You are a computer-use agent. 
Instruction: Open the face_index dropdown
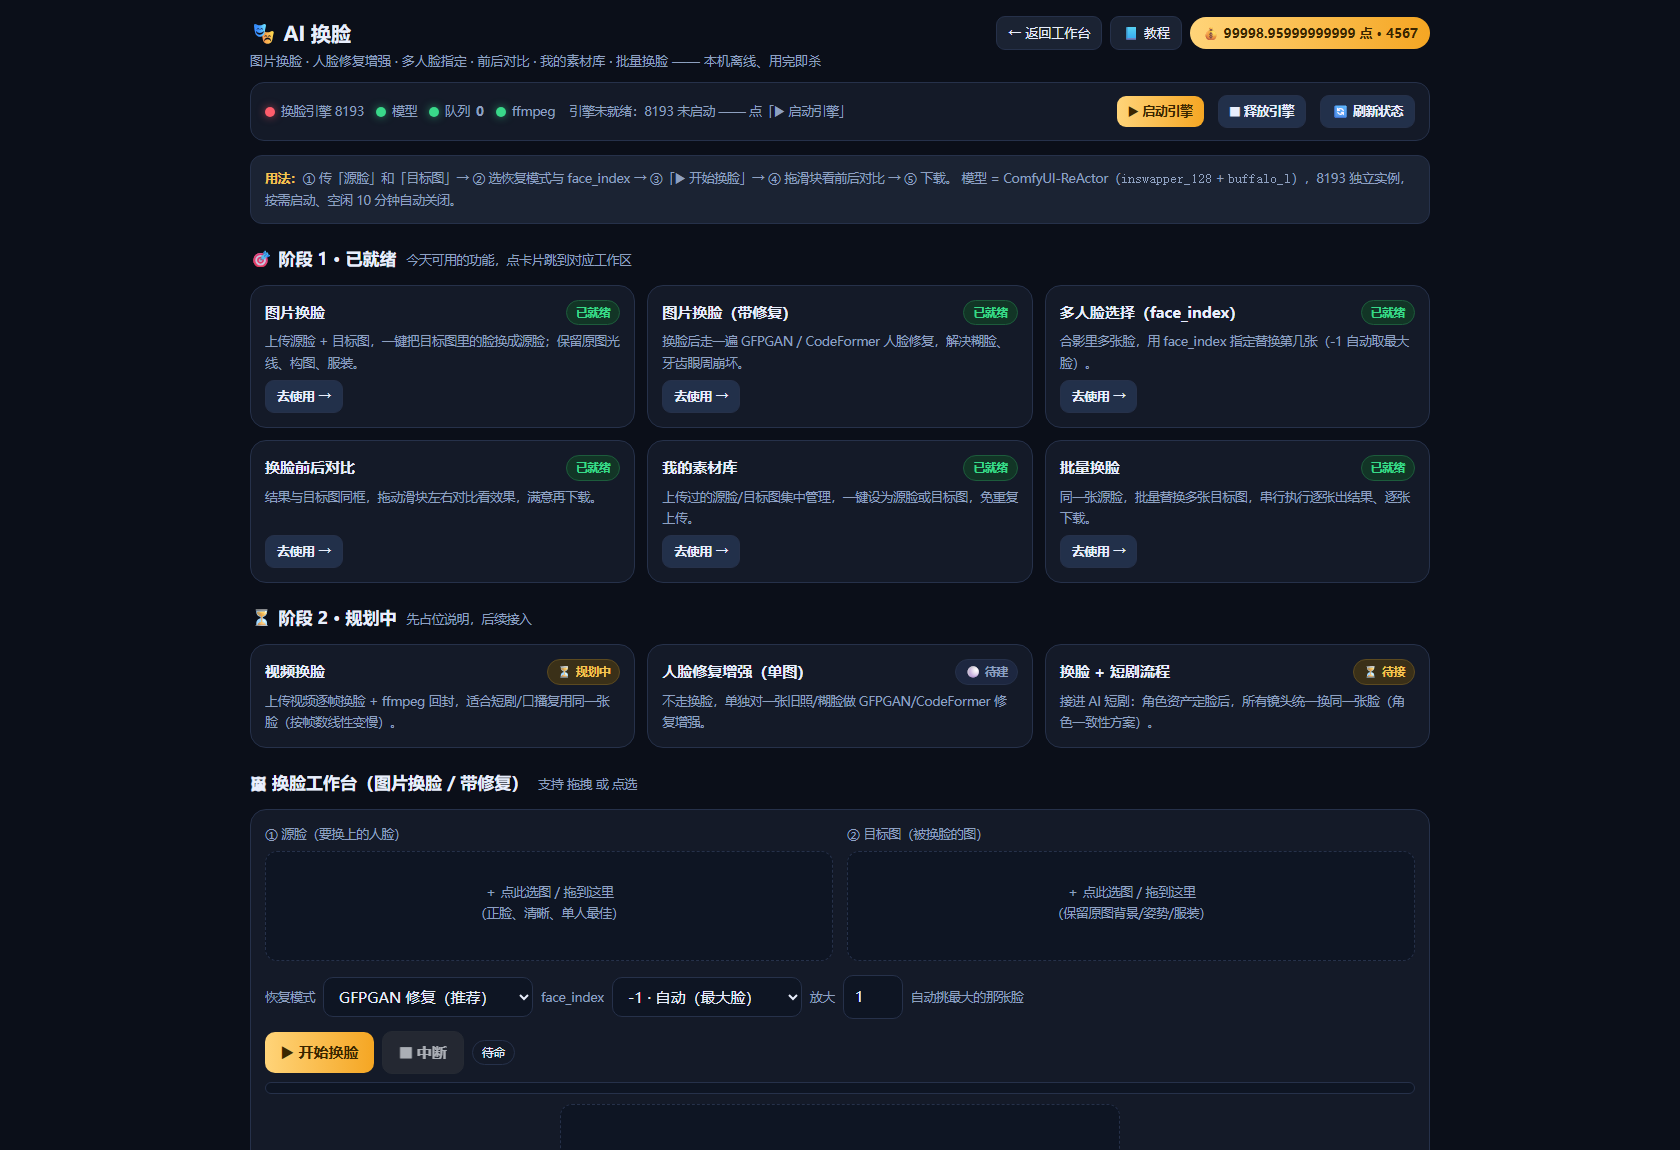tap(707, 997)
